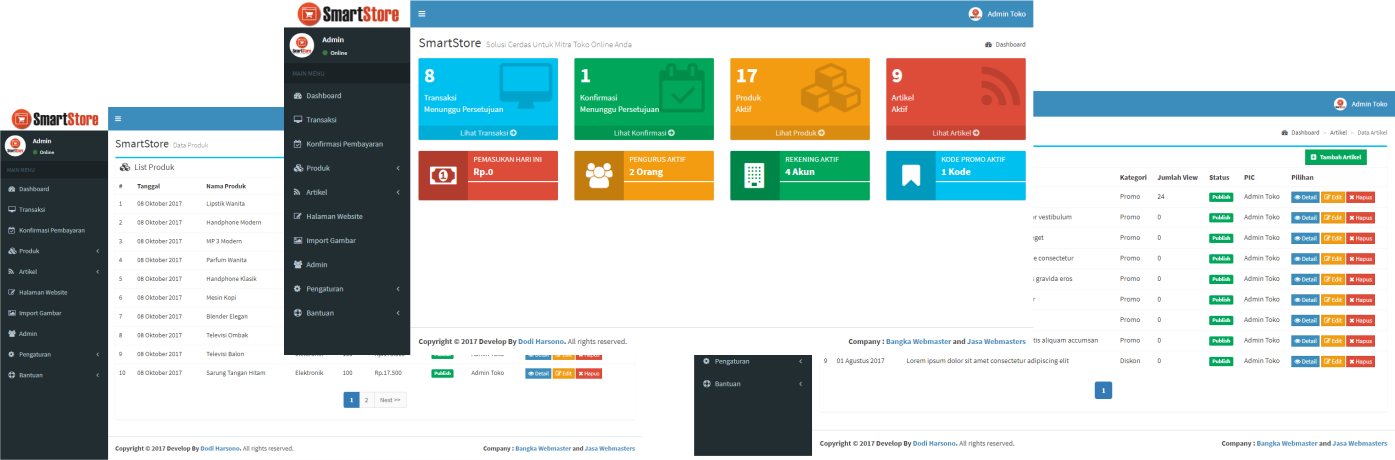Screen dimensions: 1395x460
Task: Click Edit for the Diskon article row
Action: [x=1333, y=361]
